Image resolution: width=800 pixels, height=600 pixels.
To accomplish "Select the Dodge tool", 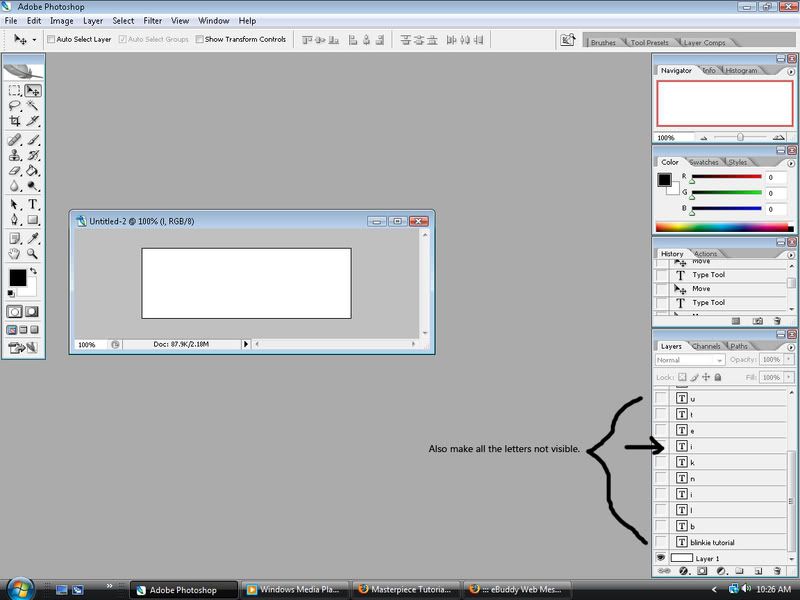I will tap(33, 186).
